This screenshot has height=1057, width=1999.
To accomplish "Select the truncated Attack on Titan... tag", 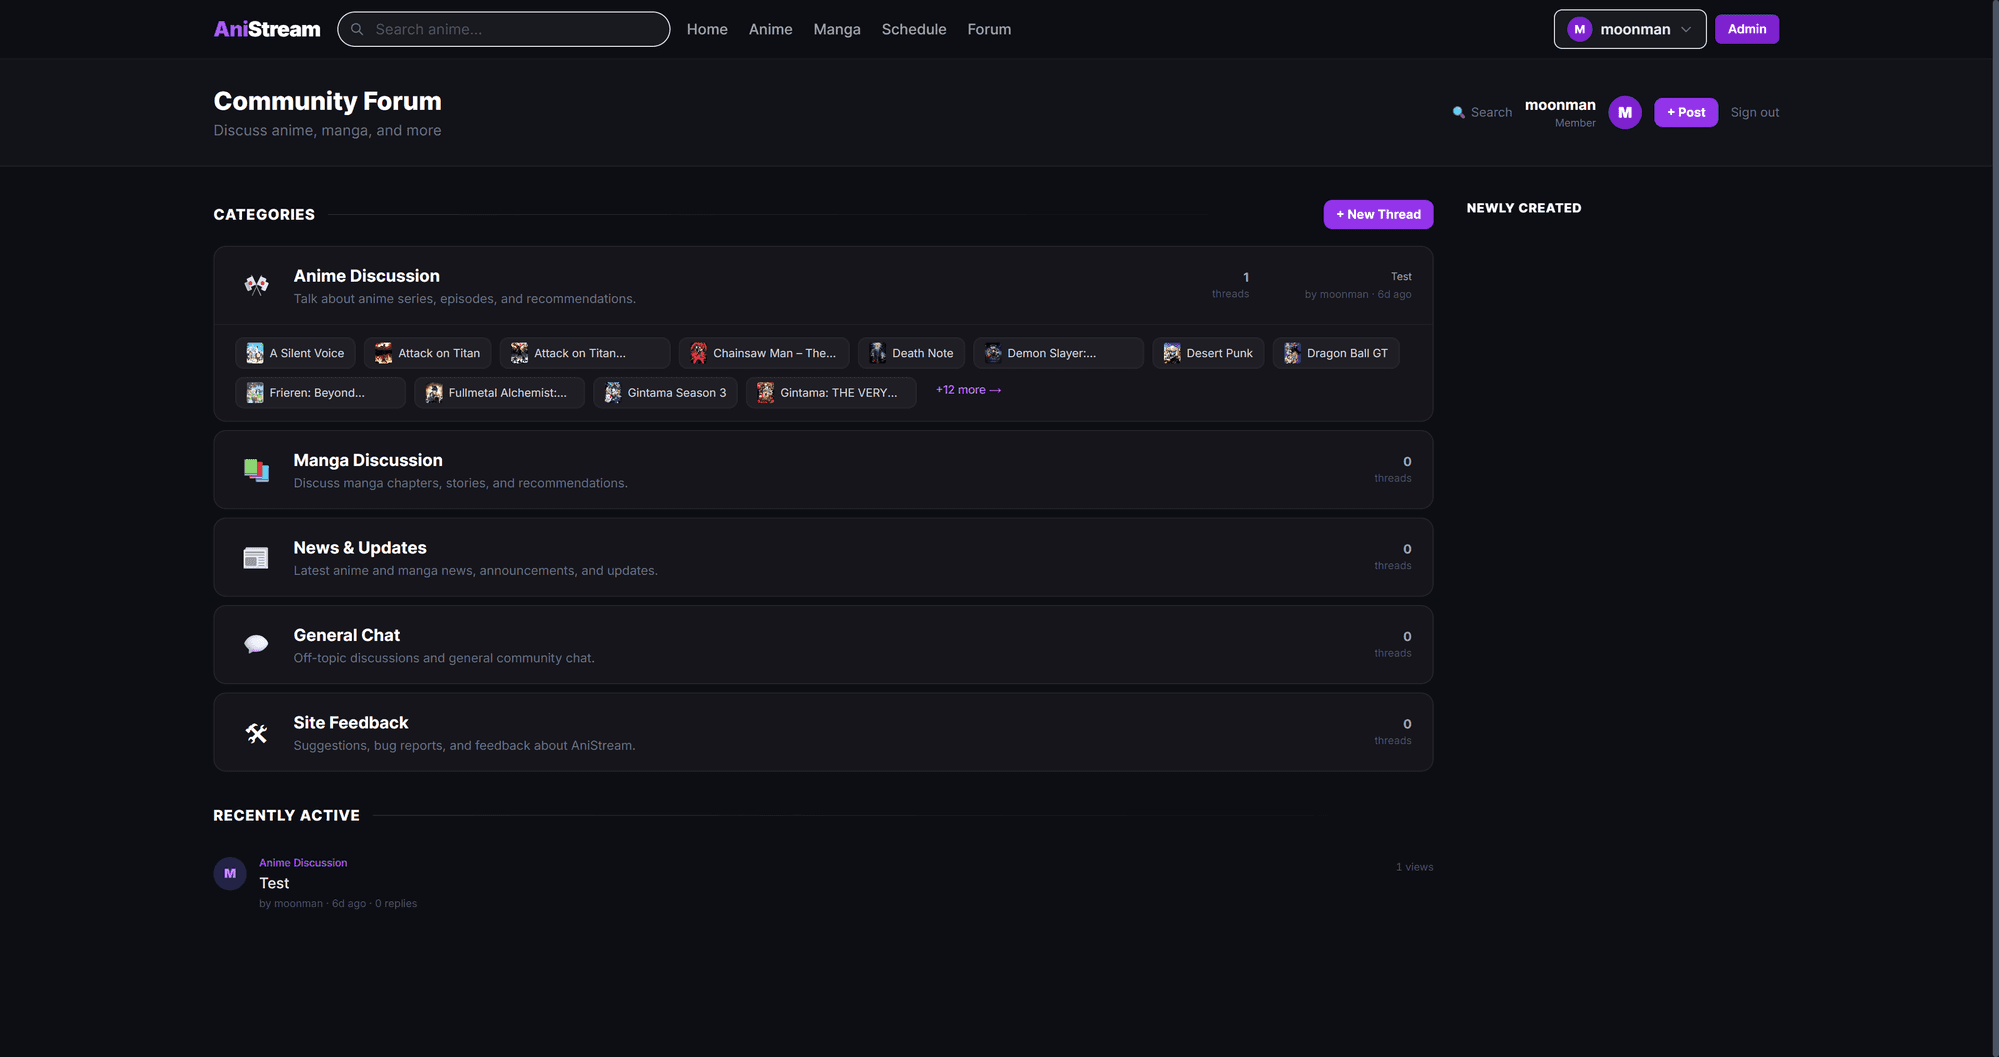I will click(584, 353).
